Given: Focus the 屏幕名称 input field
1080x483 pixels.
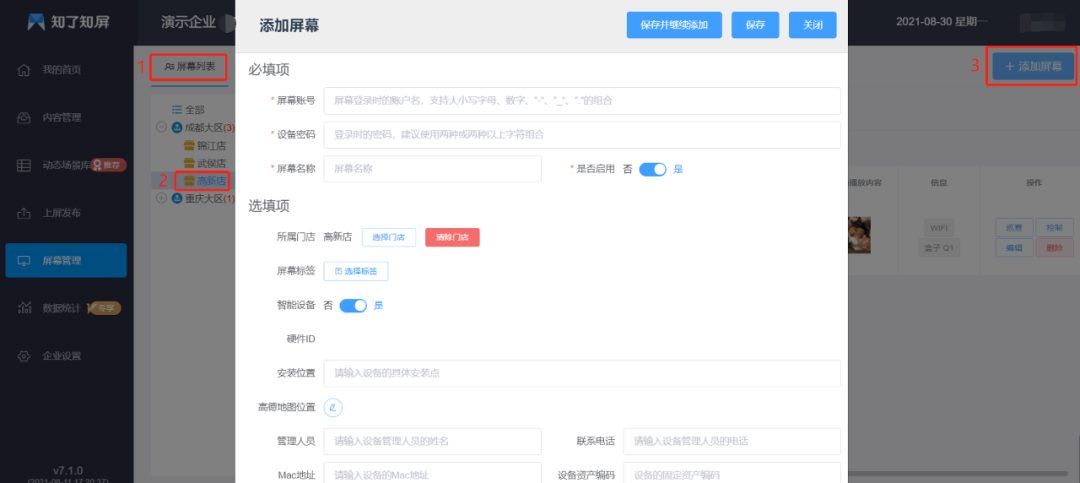Looking at the screenshot, I should coord(433,169).
